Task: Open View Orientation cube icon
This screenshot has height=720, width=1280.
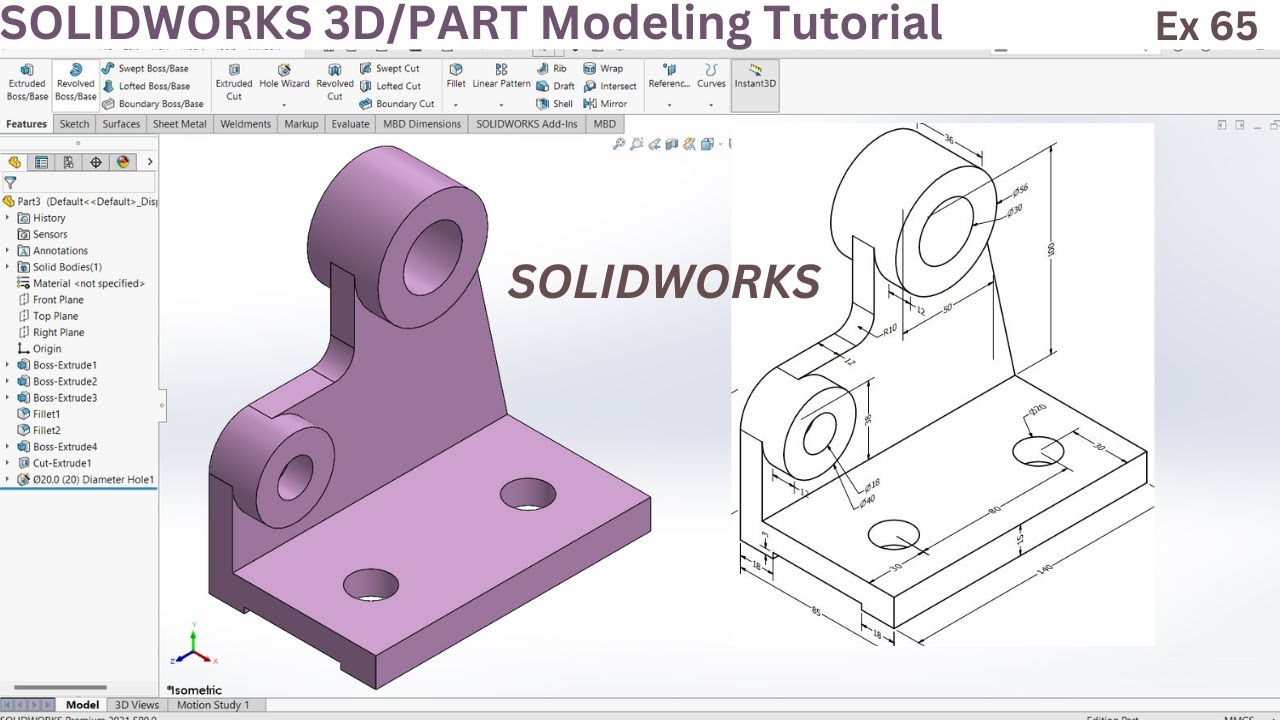Action: (708, 144)
